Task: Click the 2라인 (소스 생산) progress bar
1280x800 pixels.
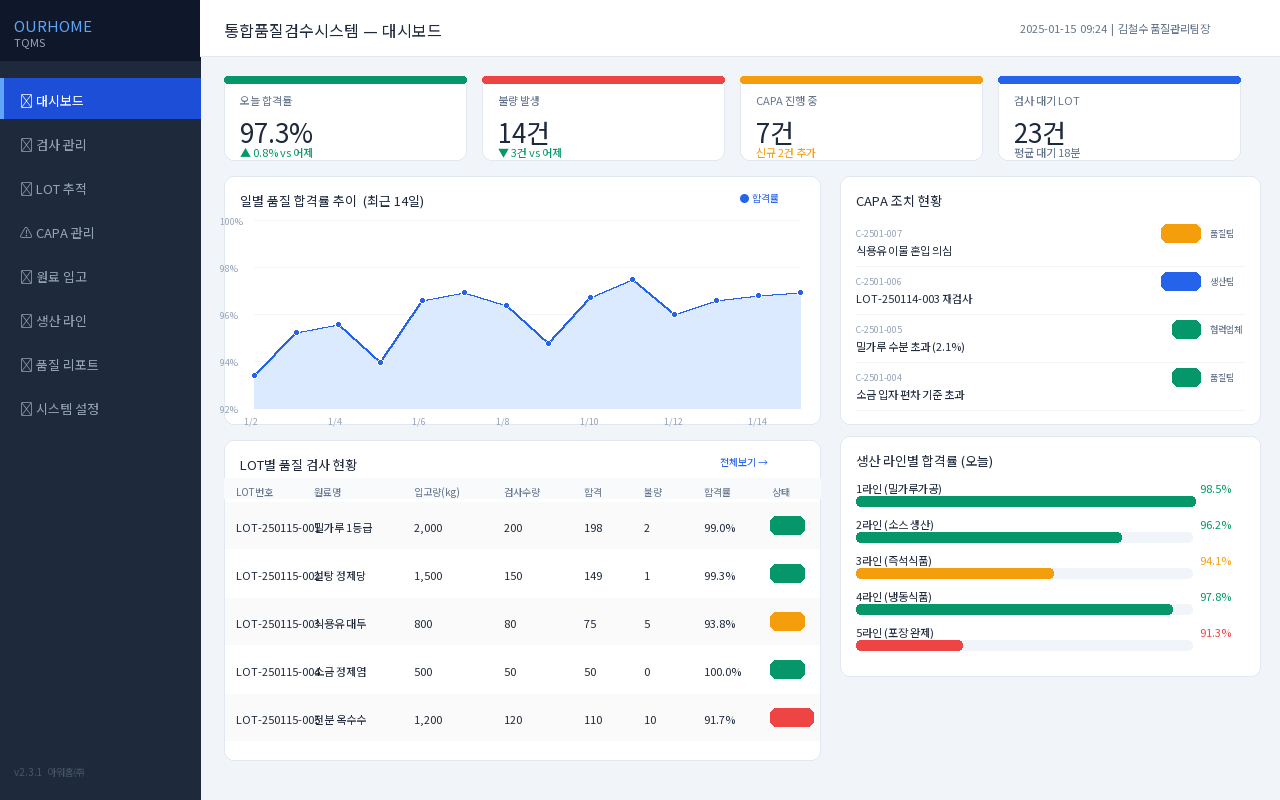Action: coord(1025,537)
